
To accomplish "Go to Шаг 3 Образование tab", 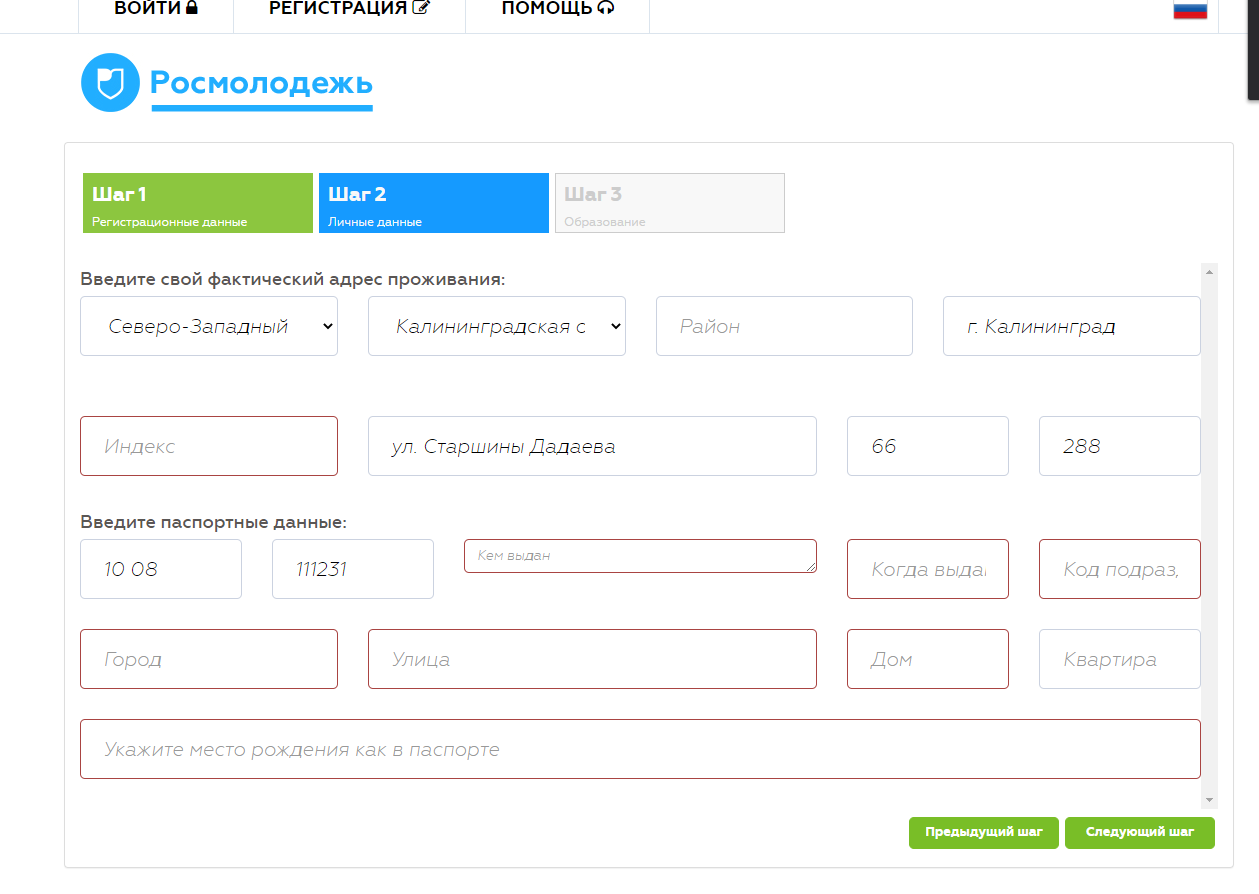I will pyautogui.click(x=669, y=204).
